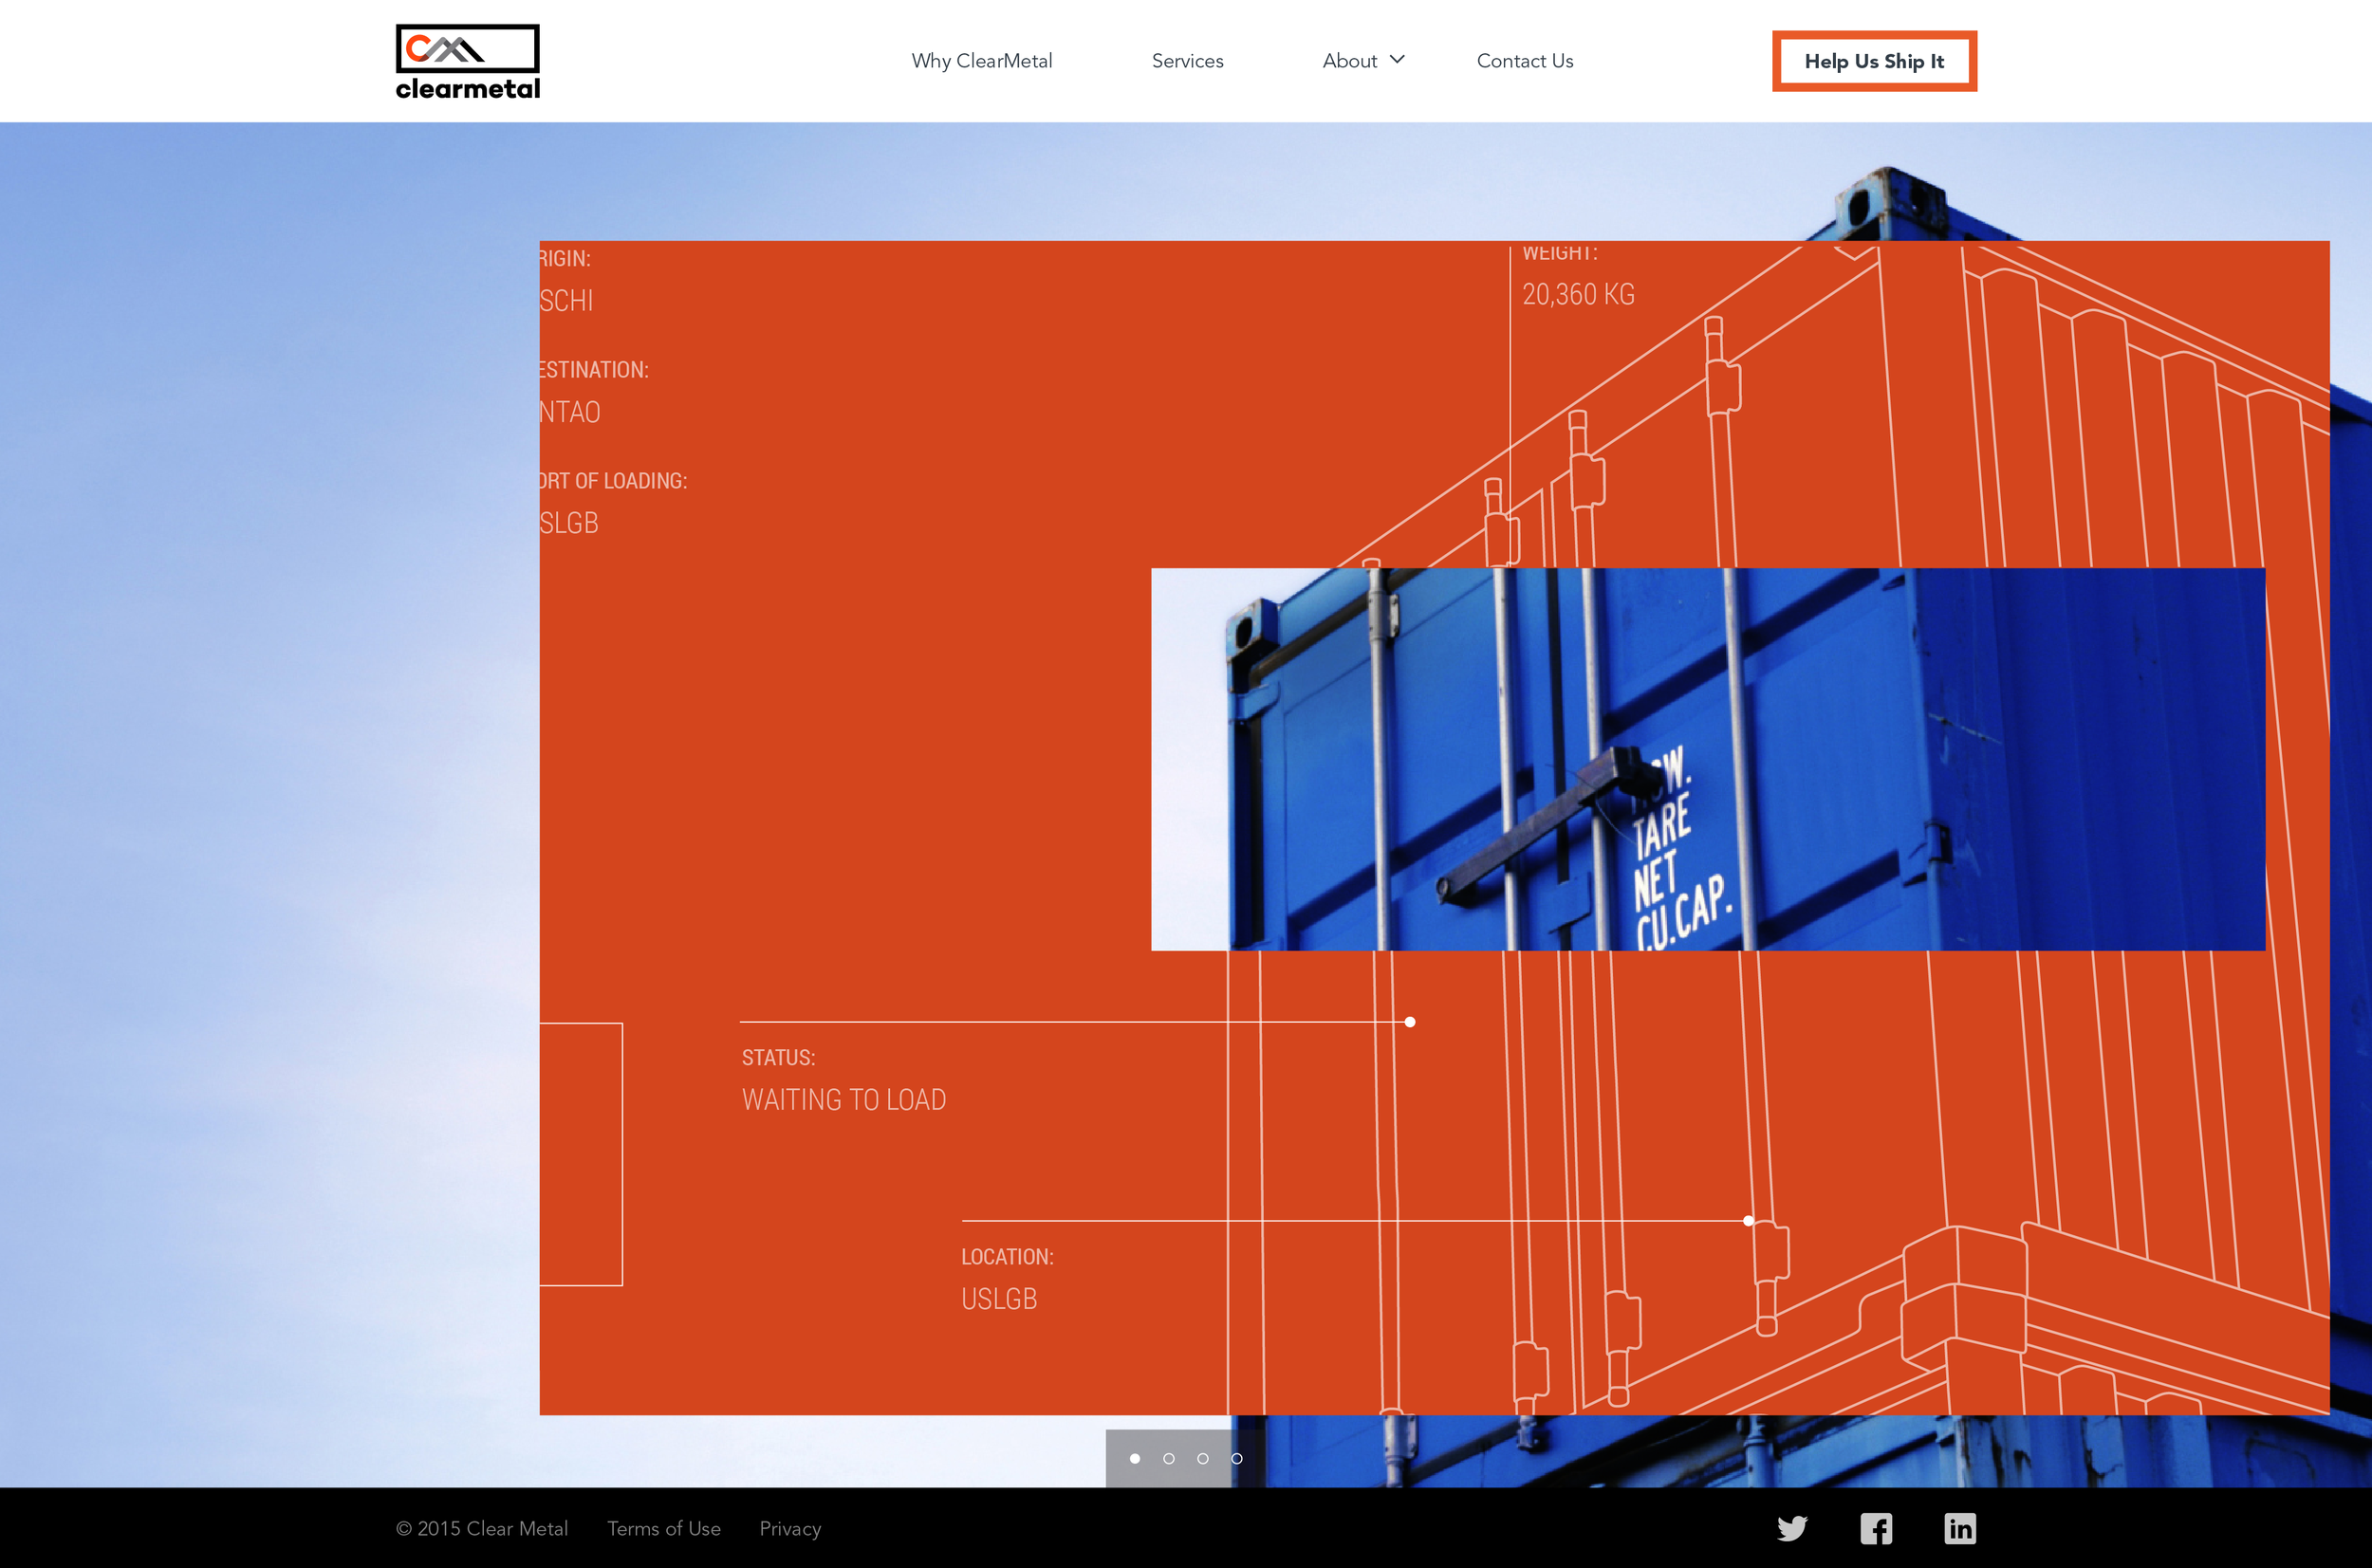Viewport: 2372px width, 1568px height.
Task: Click the © 2015 Clear Metal text
Action: [482, 1528]
